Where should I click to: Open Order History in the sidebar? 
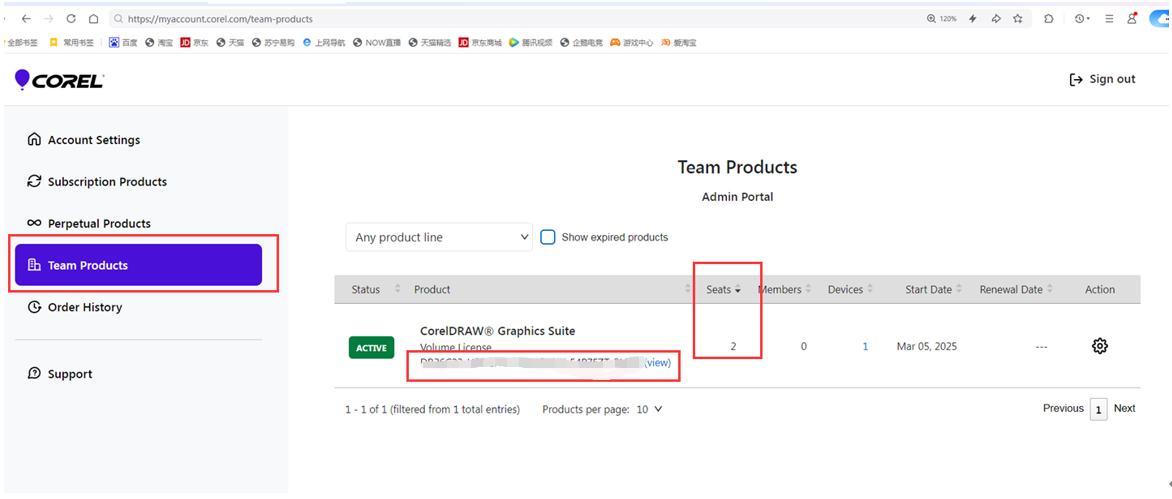[84, 308]
